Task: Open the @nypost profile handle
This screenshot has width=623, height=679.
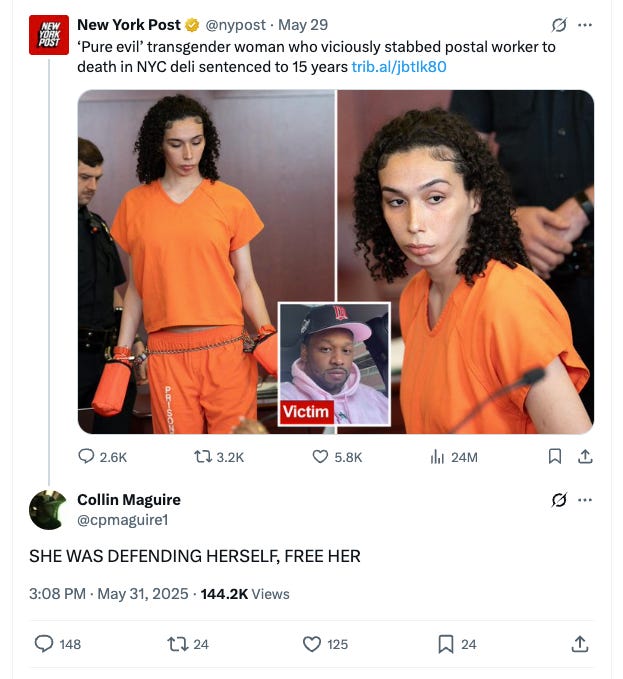Action: click(235, 25)
